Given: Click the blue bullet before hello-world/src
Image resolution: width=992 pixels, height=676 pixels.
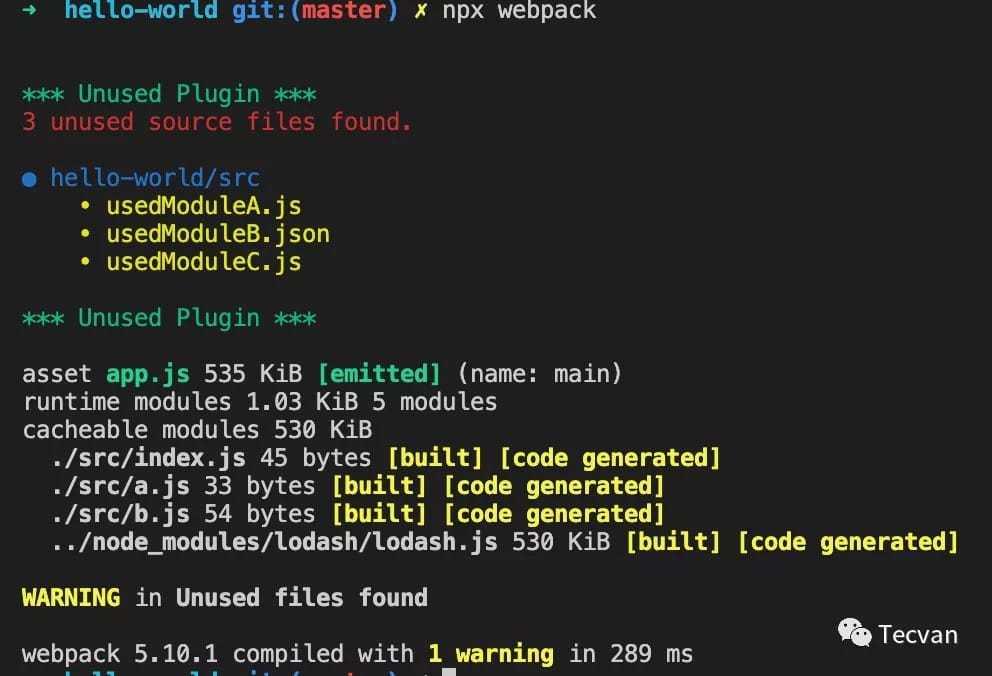Looking at the screenshot, I should [29, 180].
